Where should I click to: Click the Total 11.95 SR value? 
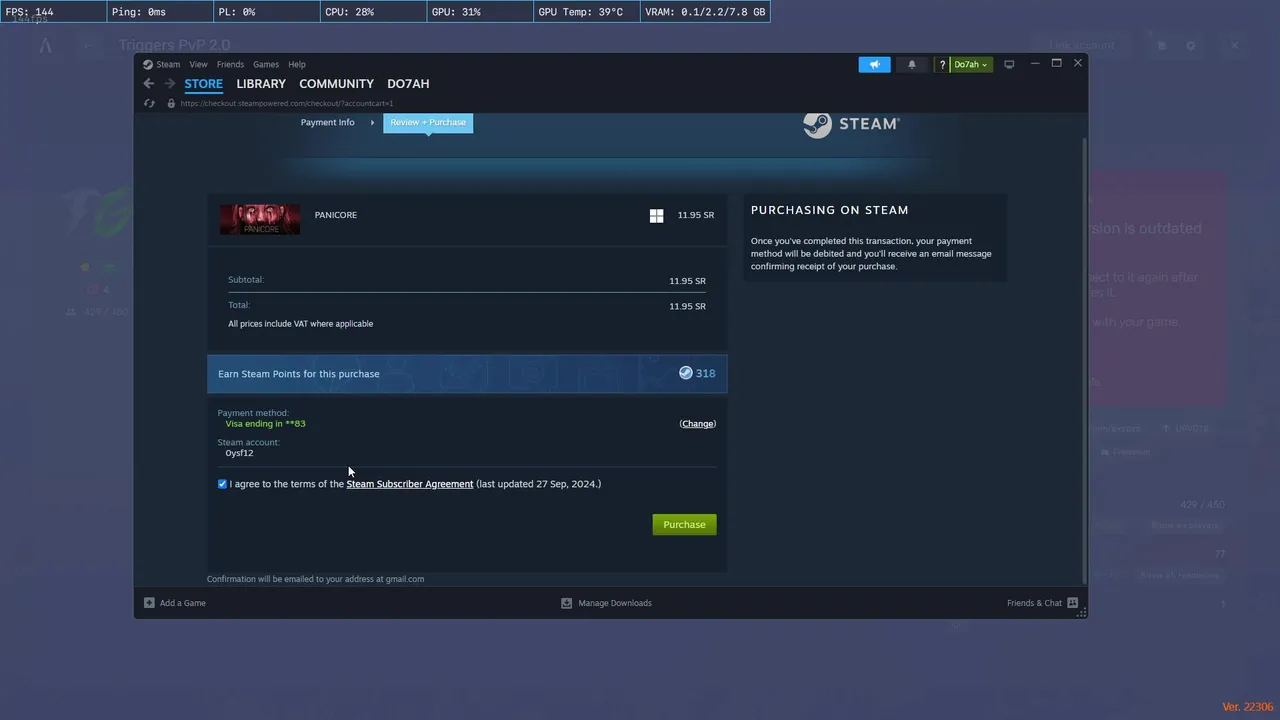click(687, 306)
